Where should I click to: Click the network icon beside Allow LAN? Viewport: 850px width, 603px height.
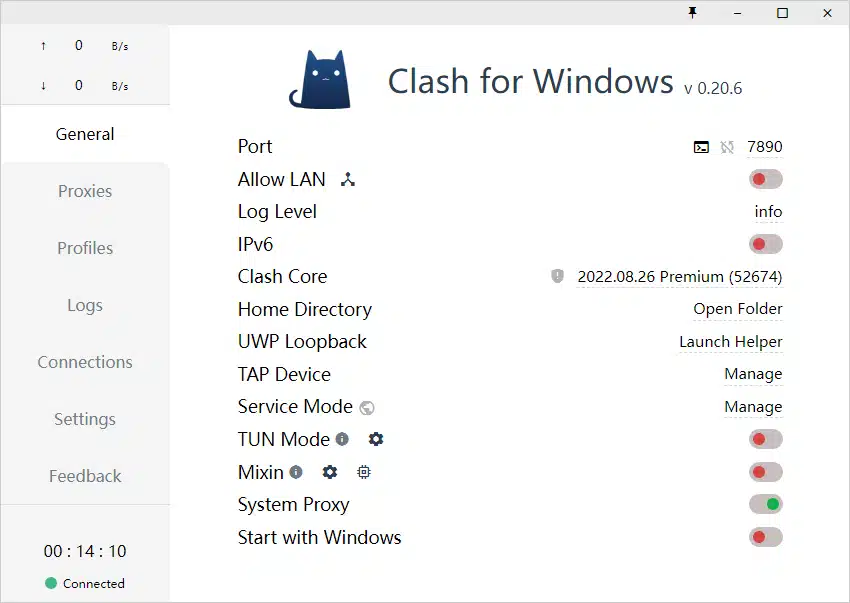(x=348, y=180)
